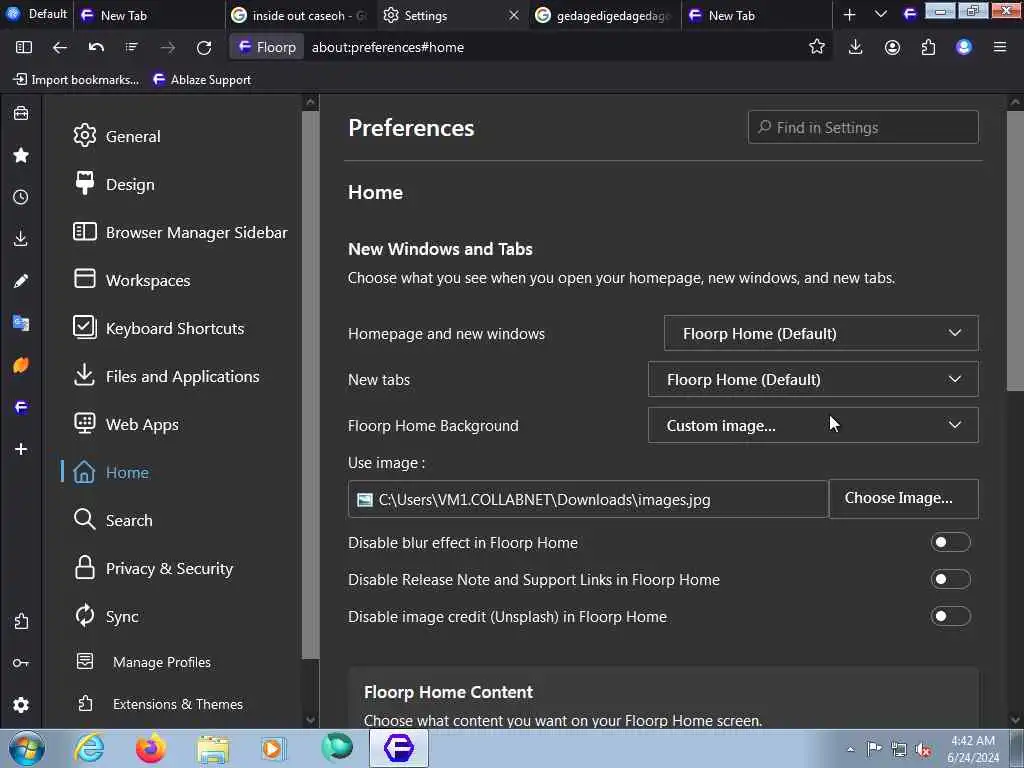The width and height of the screenshot is (1024, 768).
Task: Open sidebar settings gear at bottom
Action: coord(21,705)
